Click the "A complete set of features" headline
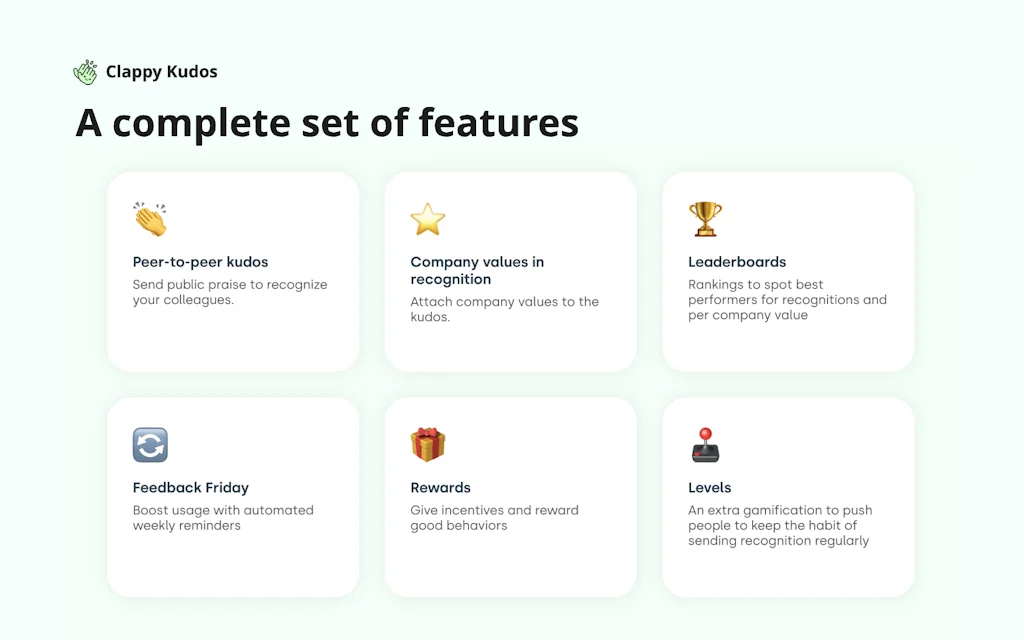Image resolution: width=1024 pixels, height=640 pixels. coord(327,123)
